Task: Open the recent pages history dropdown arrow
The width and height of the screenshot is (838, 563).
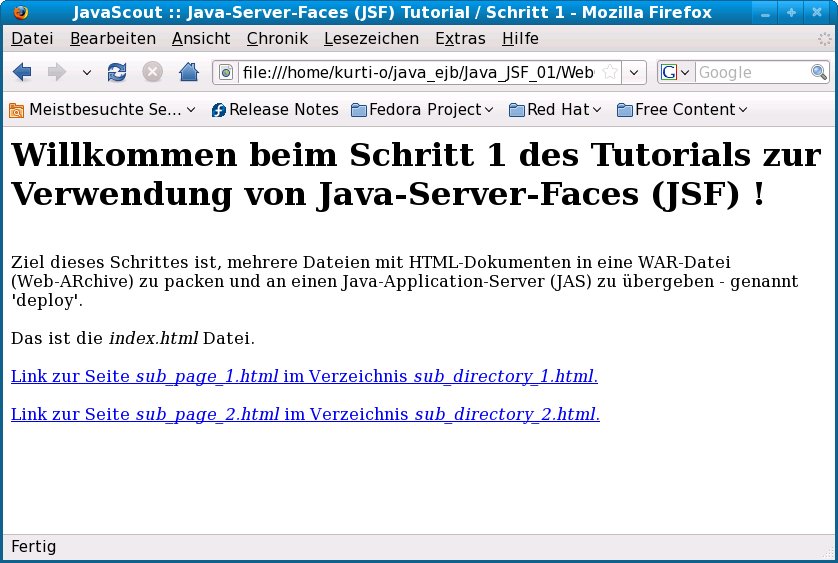Action: 87,73
